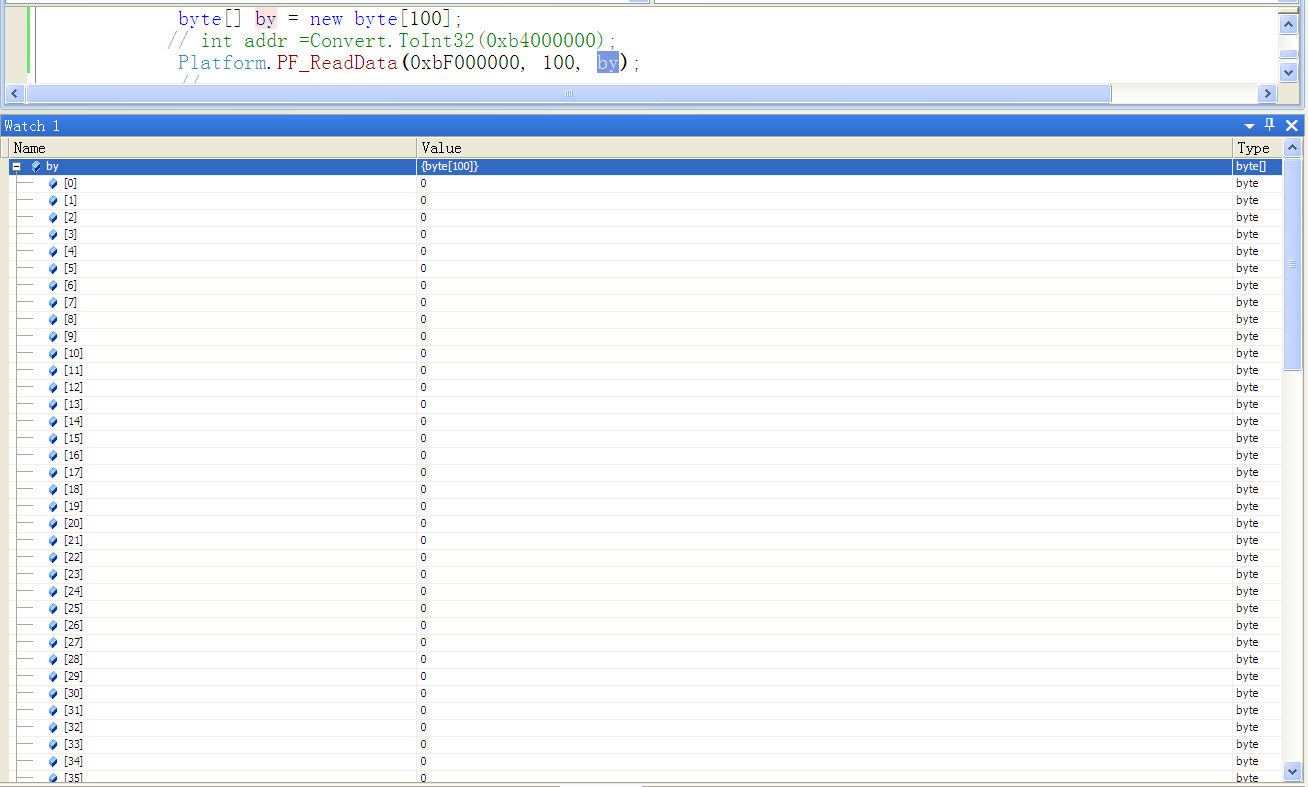Select array element name [22]
Viewport: 1308px width, 787px height.
pos(73,557)
